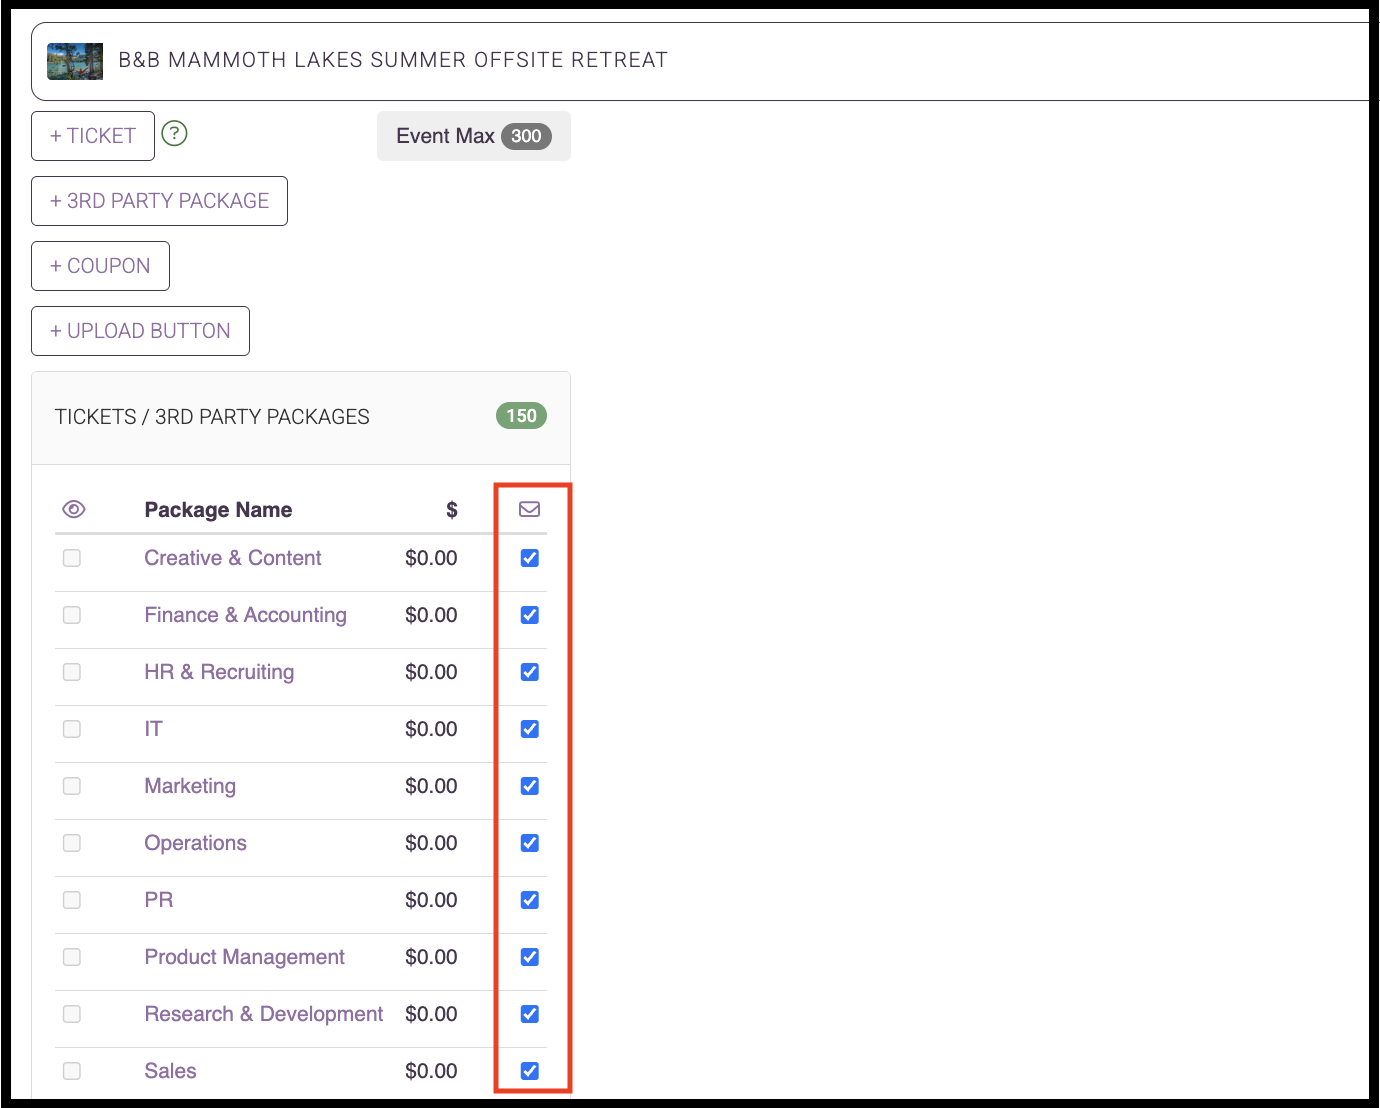Open the PR package link
Screen dimensions: 1380x1108
159,900
